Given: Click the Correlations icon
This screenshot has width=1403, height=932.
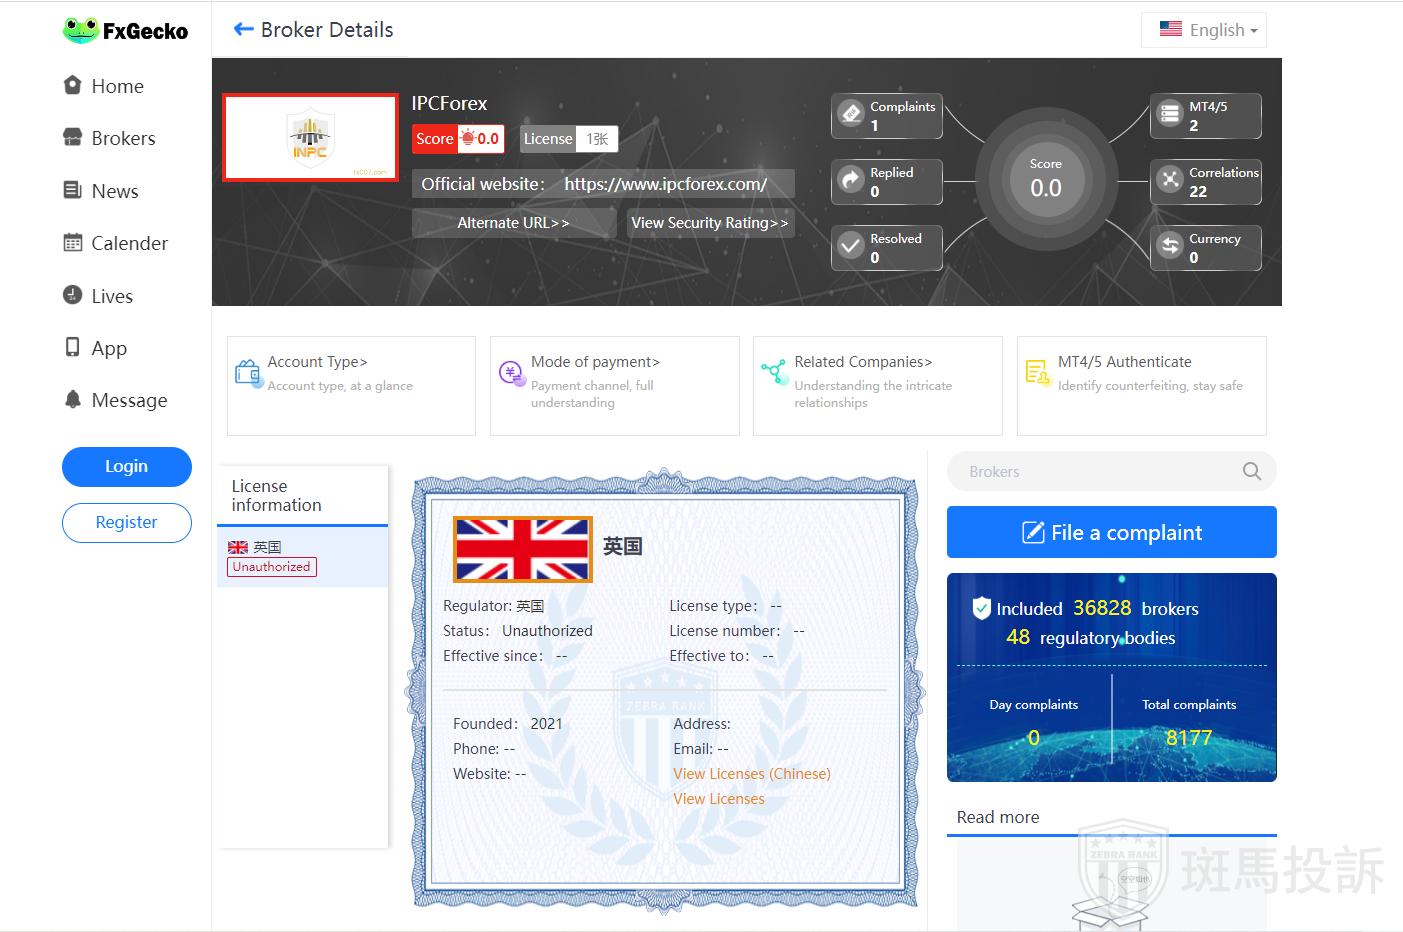Looking at the screenshot, I should coord(1170,181).
